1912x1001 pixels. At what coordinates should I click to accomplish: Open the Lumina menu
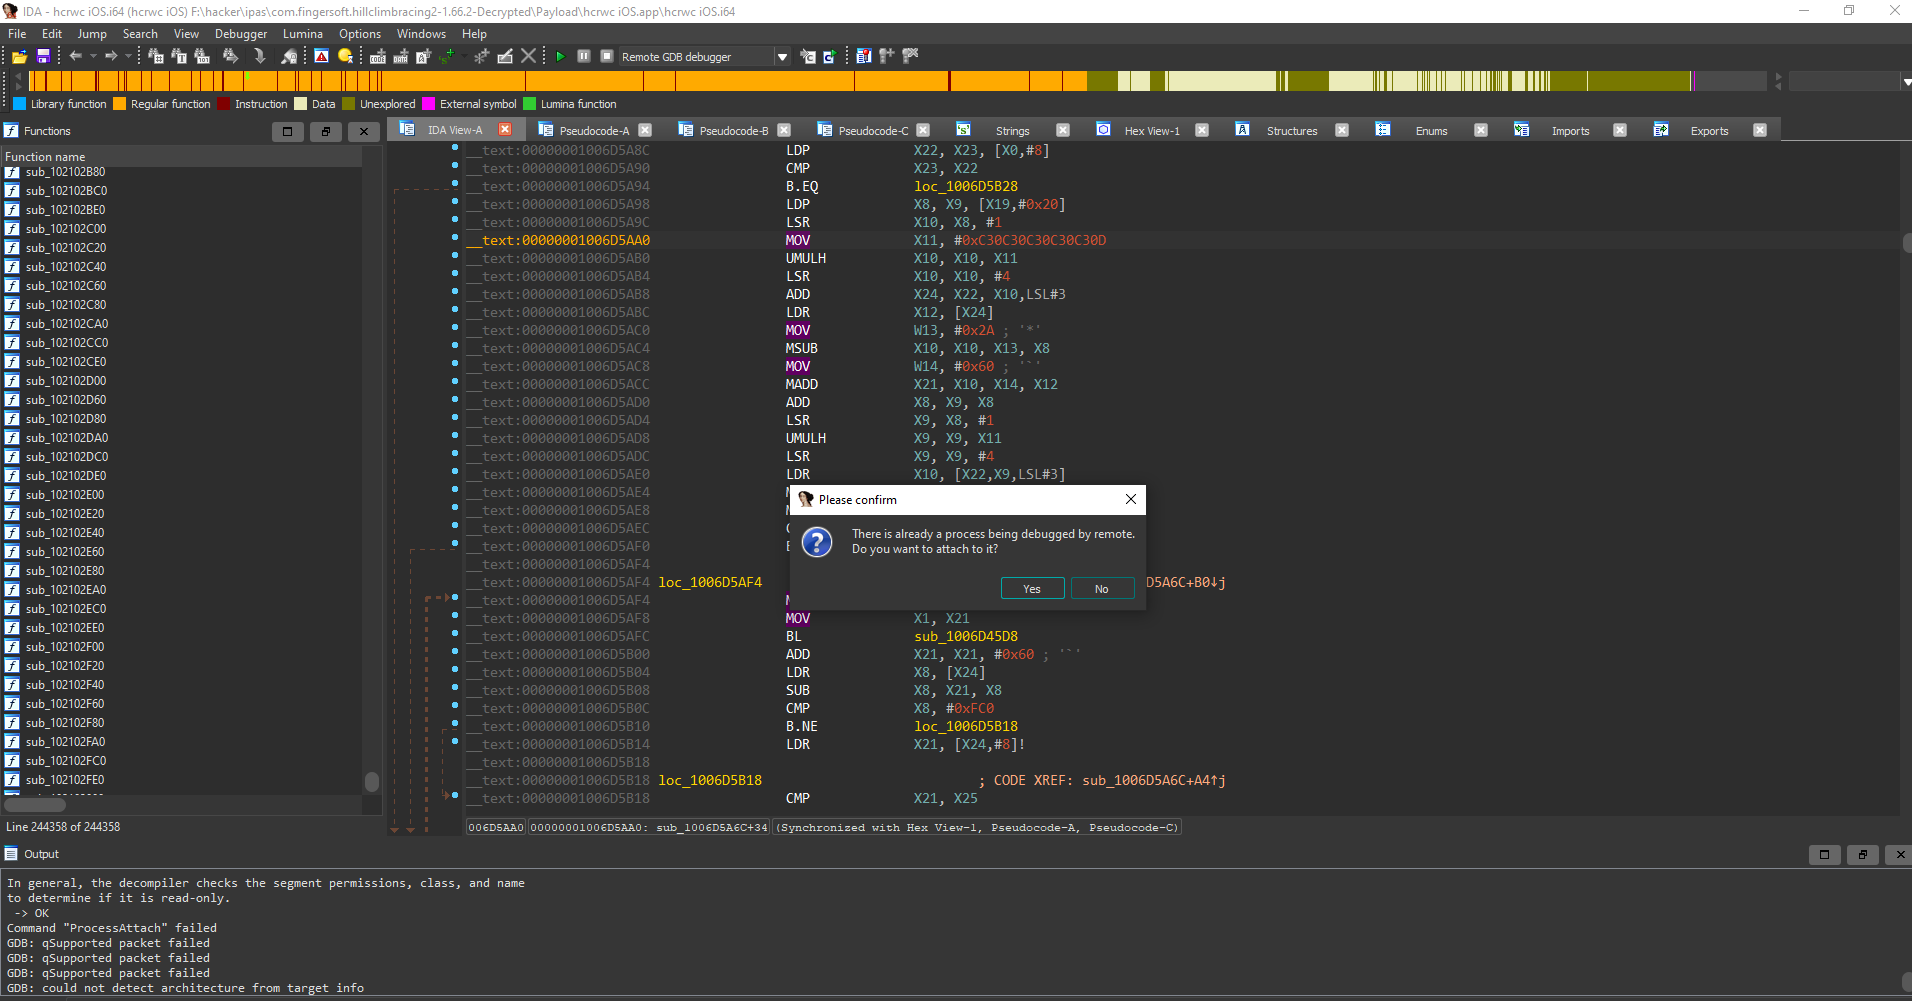(302, 34)
